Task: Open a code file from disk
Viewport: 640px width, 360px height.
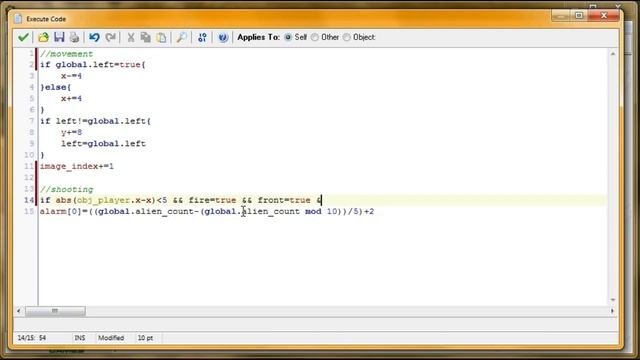Action: (43, 37)
